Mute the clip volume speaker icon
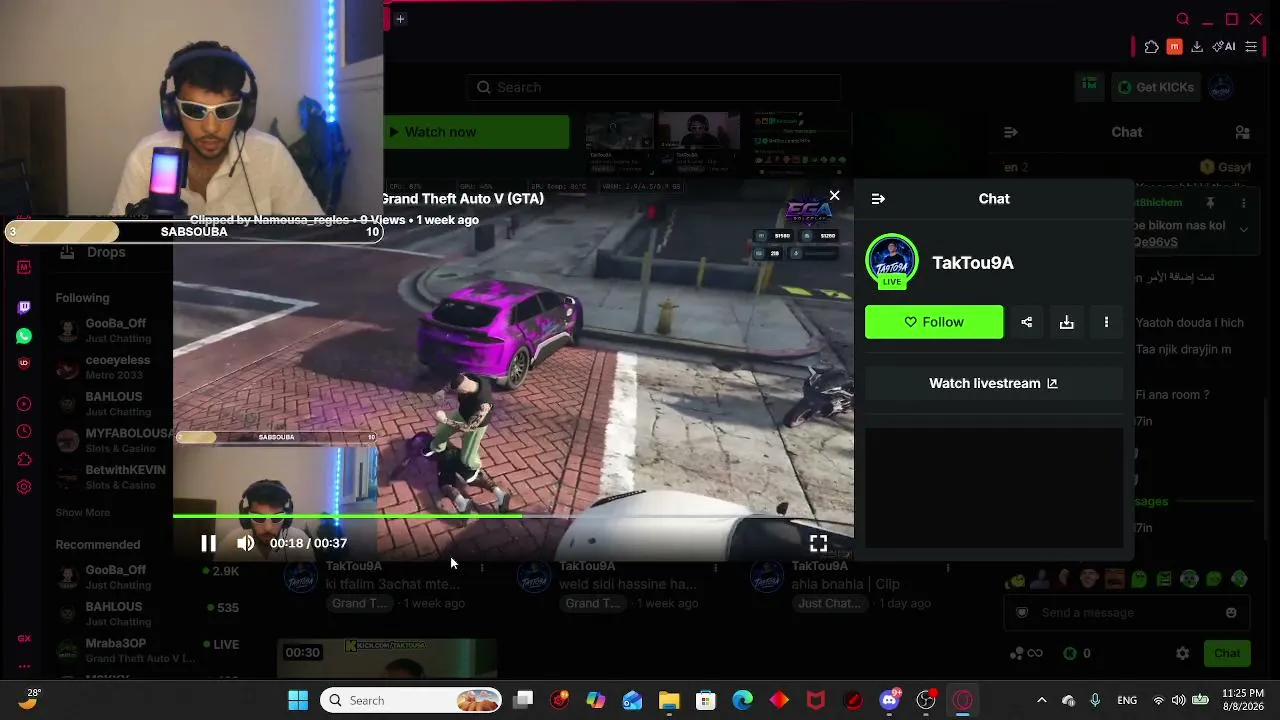 click(246, 543)
